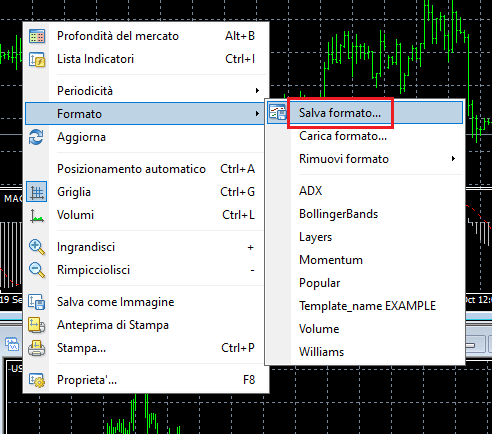Click the Profondità del mercato icon
The image size is (492, 434).
[x=37, y=36]
